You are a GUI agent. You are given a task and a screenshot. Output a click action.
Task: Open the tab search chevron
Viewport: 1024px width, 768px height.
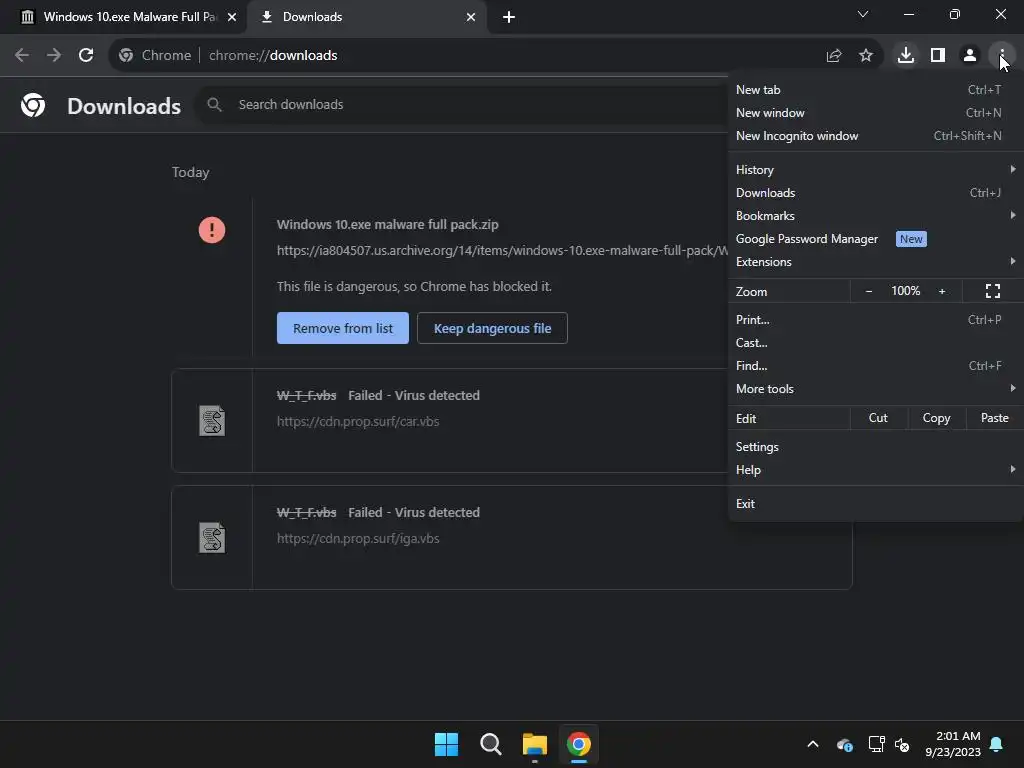pyautogui.click(x=863, y=14)
